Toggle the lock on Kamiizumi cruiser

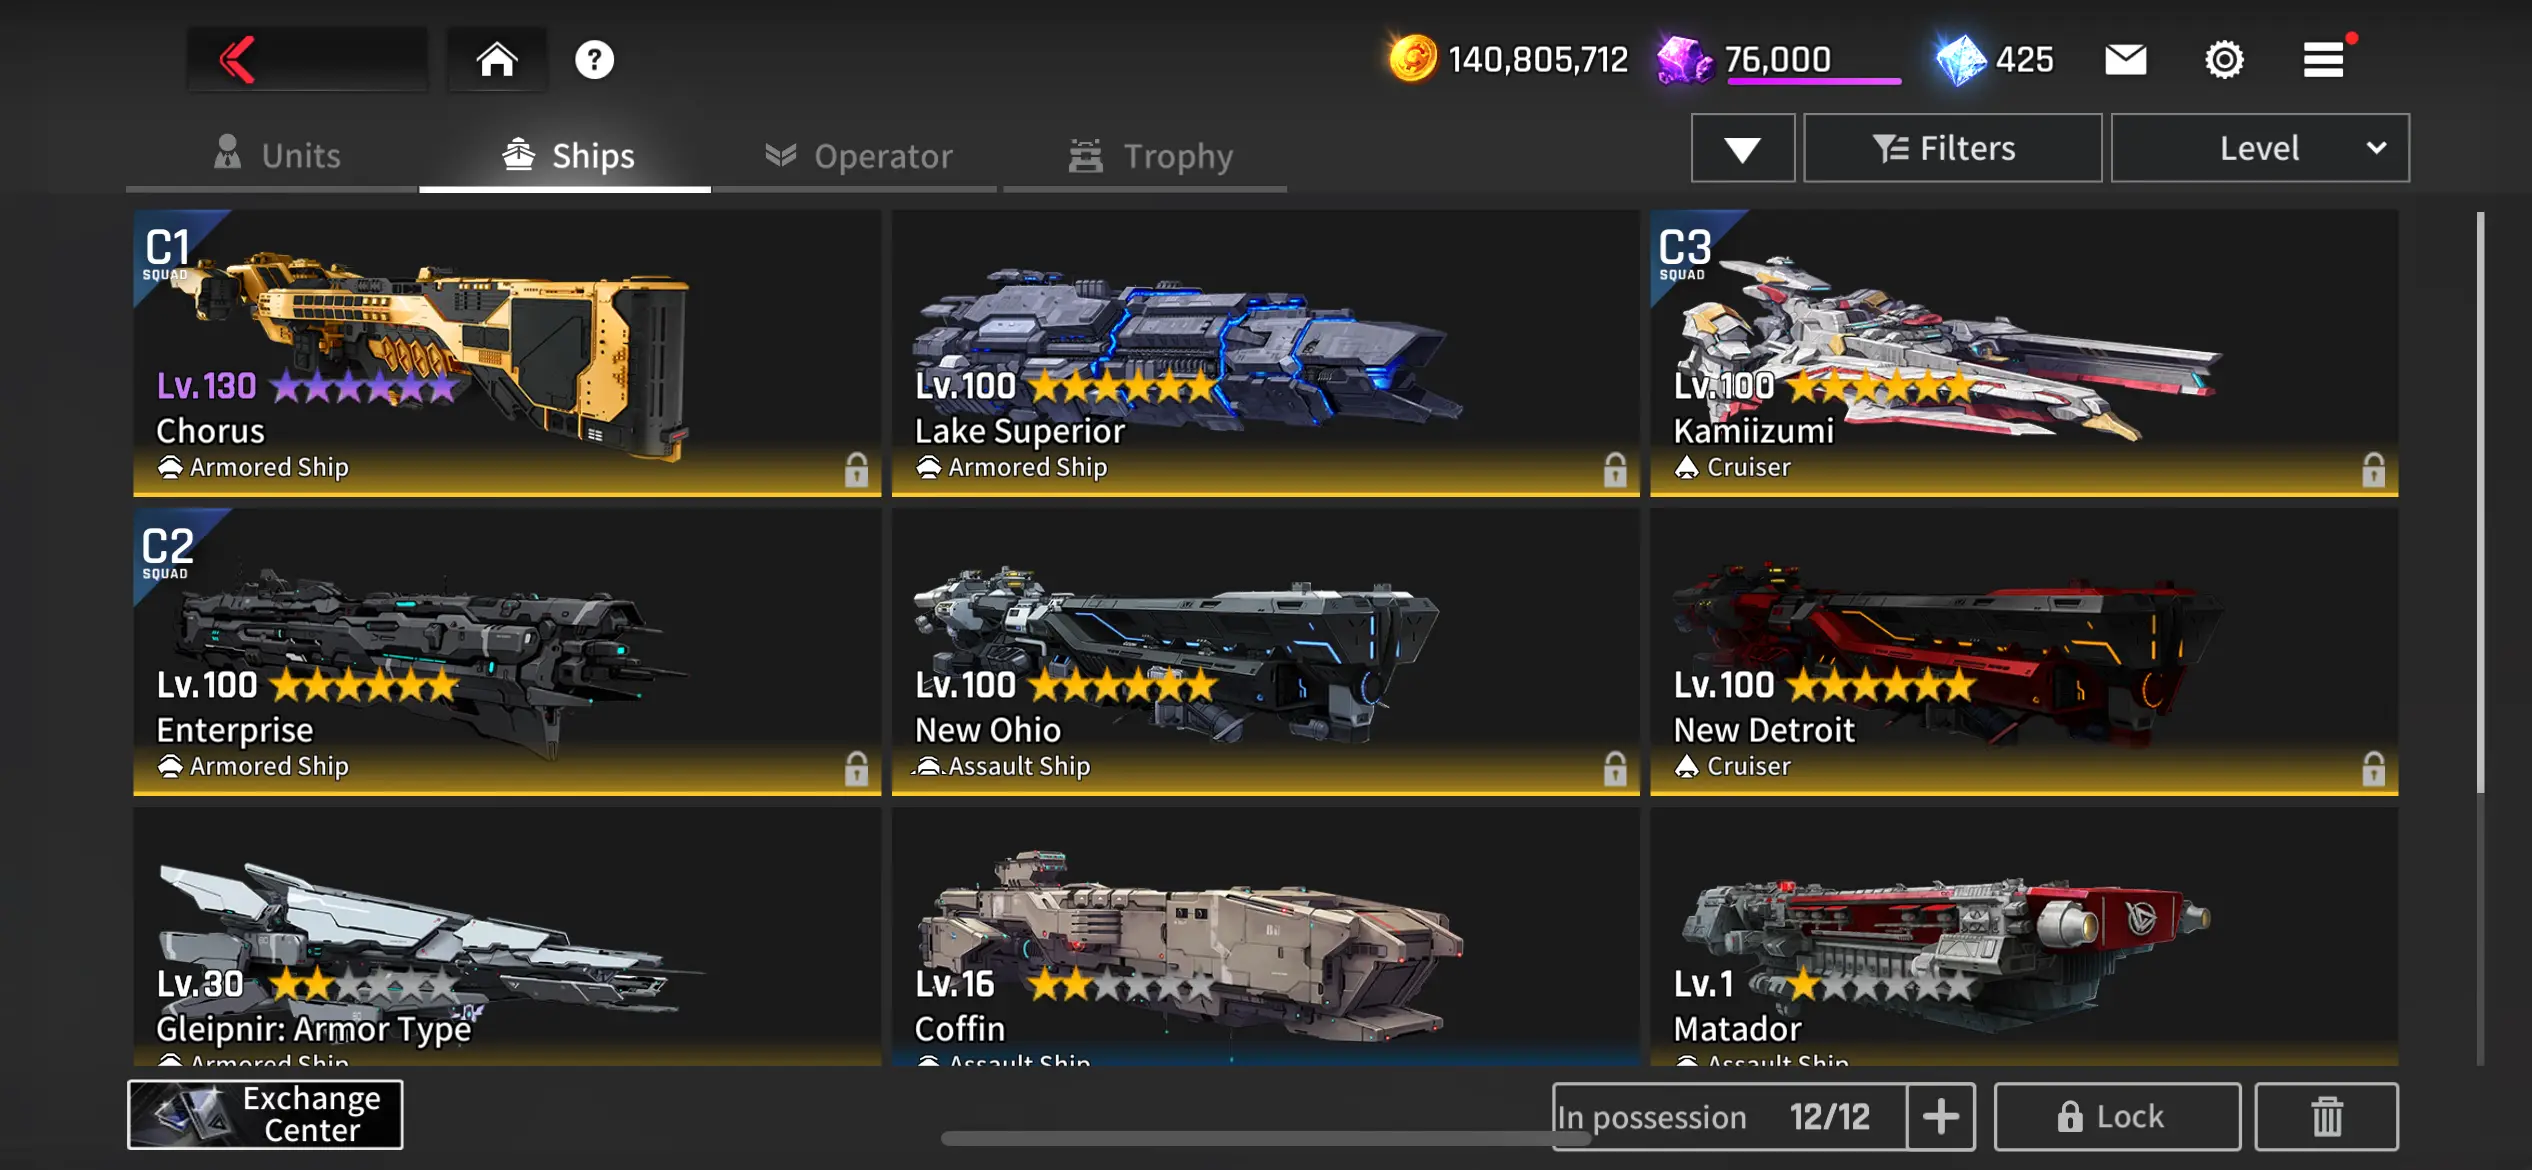pyautogui.click(x=2373, y=469)
